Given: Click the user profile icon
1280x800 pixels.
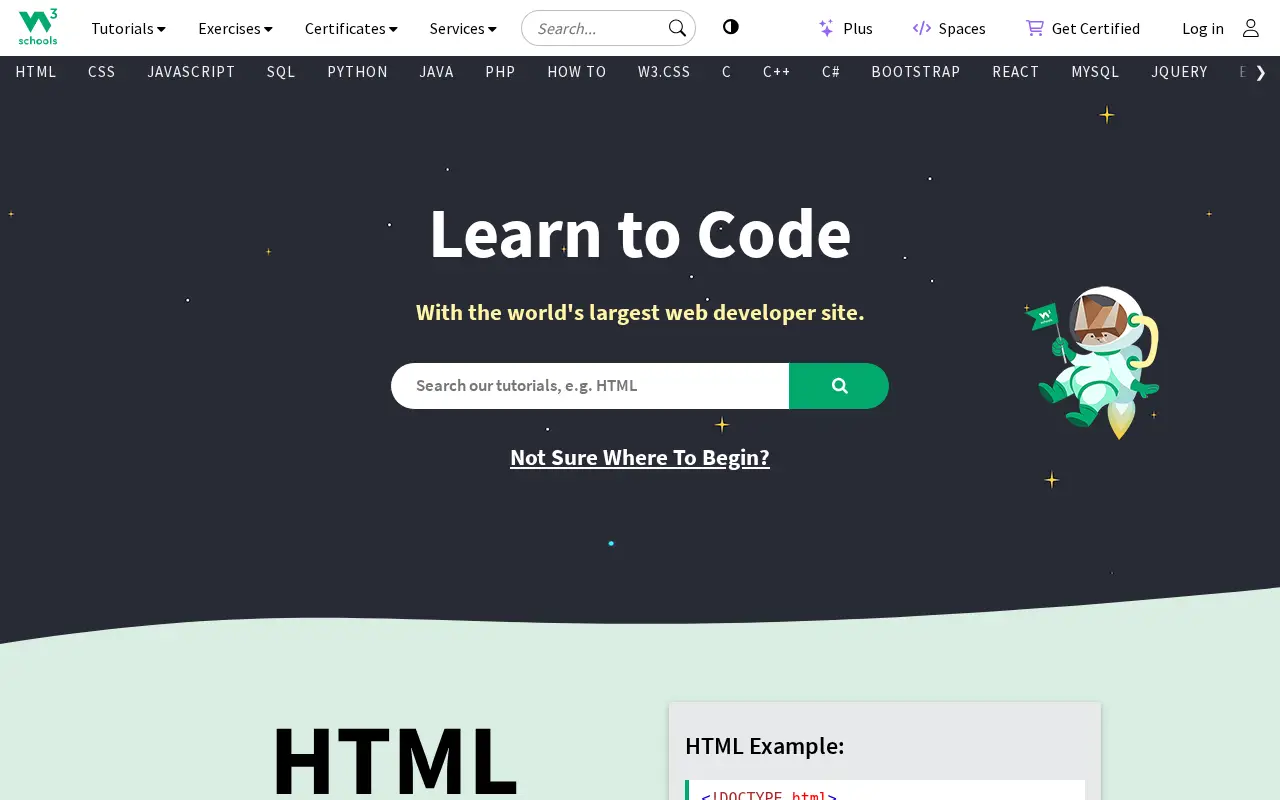Looking at the screenshot, I should [x=1251, y=28].
